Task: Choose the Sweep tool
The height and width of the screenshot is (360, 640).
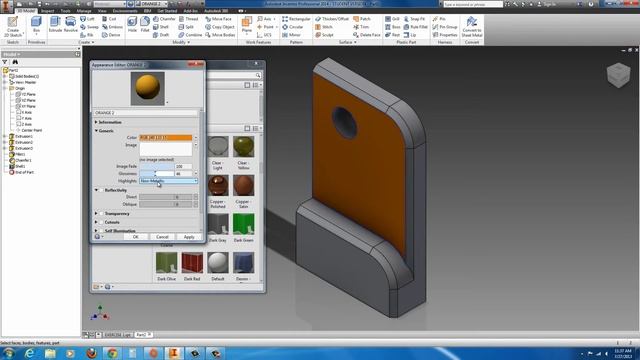Action: (x=89, y=27)
